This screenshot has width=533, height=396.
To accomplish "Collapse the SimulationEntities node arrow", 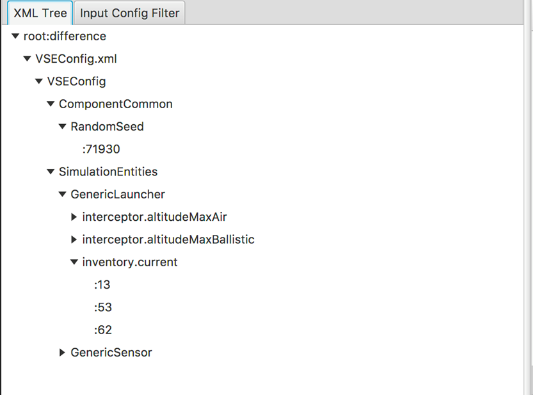I will pos(51,172).
